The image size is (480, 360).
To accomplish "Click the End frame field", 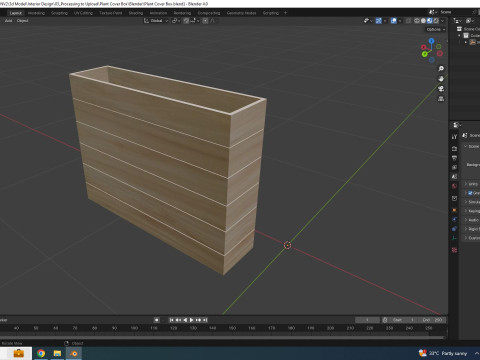I will (x=432, y=320).
